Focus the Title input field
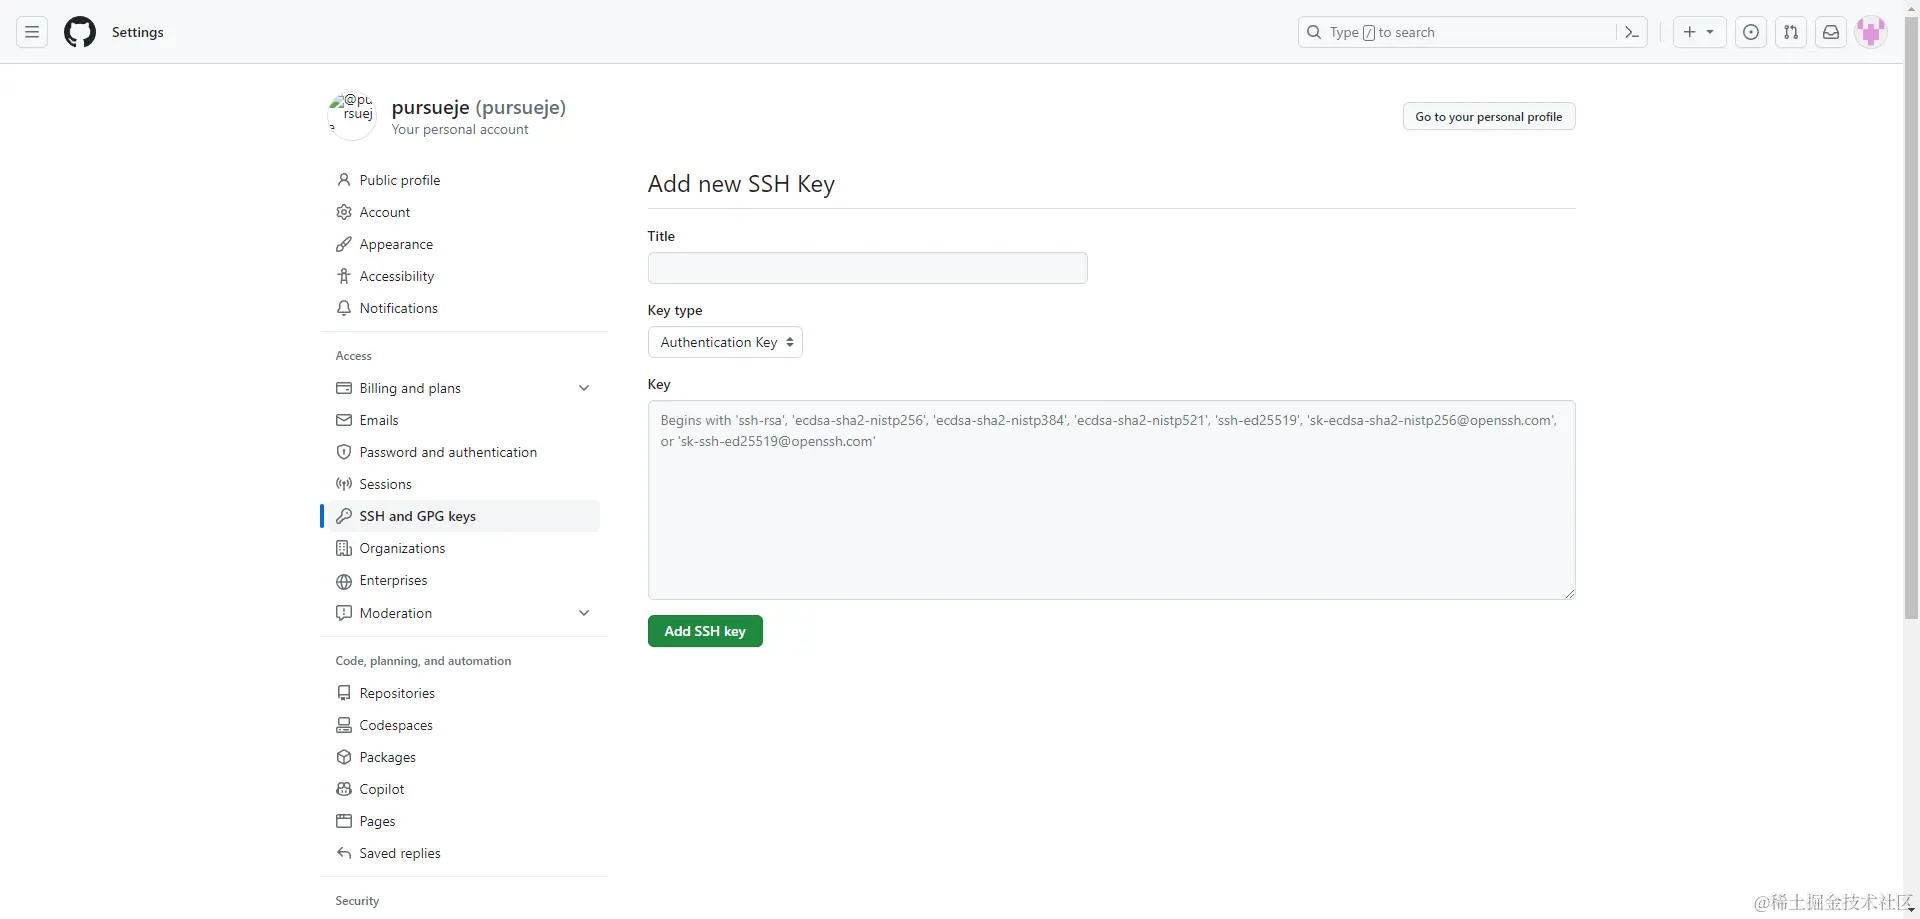The width and height of the screenshot is (1920, 919). [866, 268]
